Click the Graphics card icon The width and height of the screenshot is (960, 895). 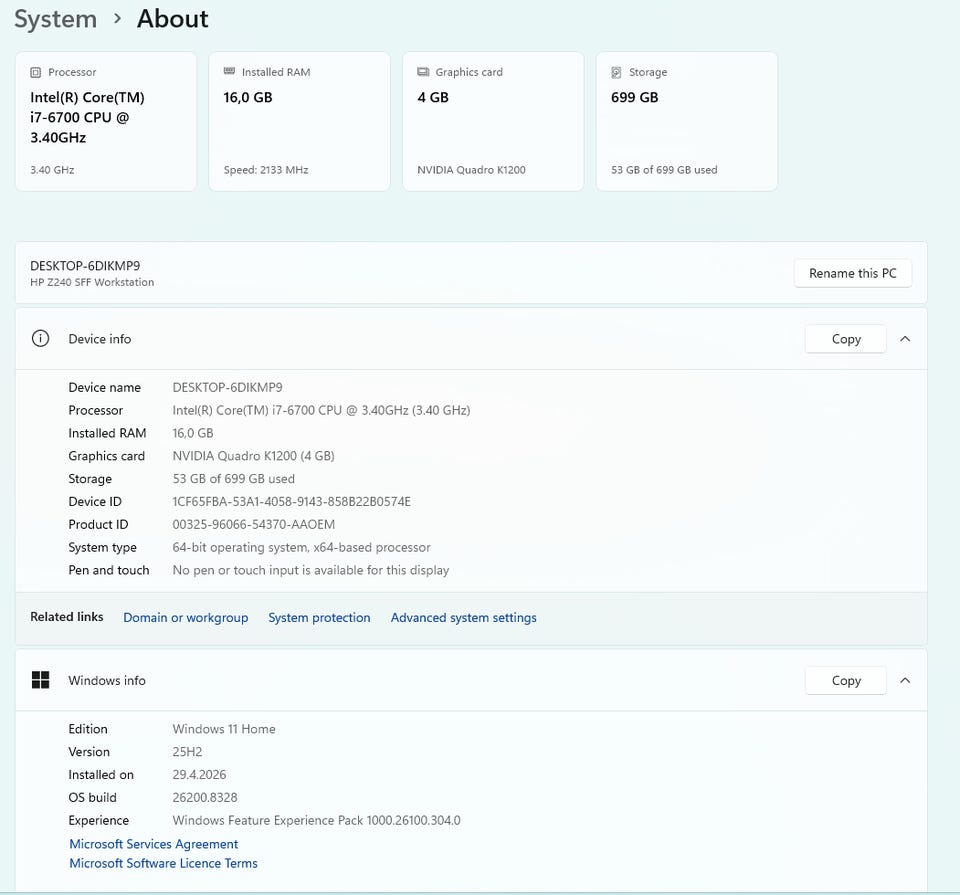pyautogui.click(x=423, y=72)
